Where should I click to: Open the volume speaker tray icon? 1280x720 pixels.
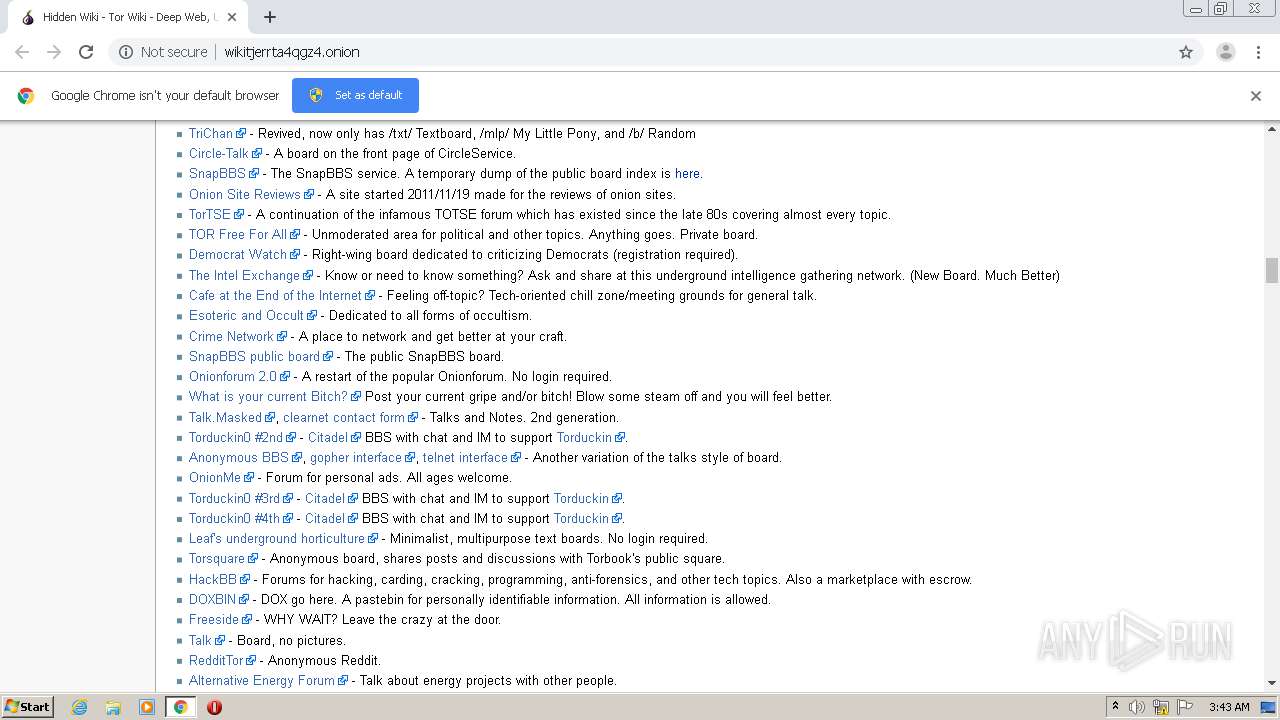click(x=1137, y=707)
